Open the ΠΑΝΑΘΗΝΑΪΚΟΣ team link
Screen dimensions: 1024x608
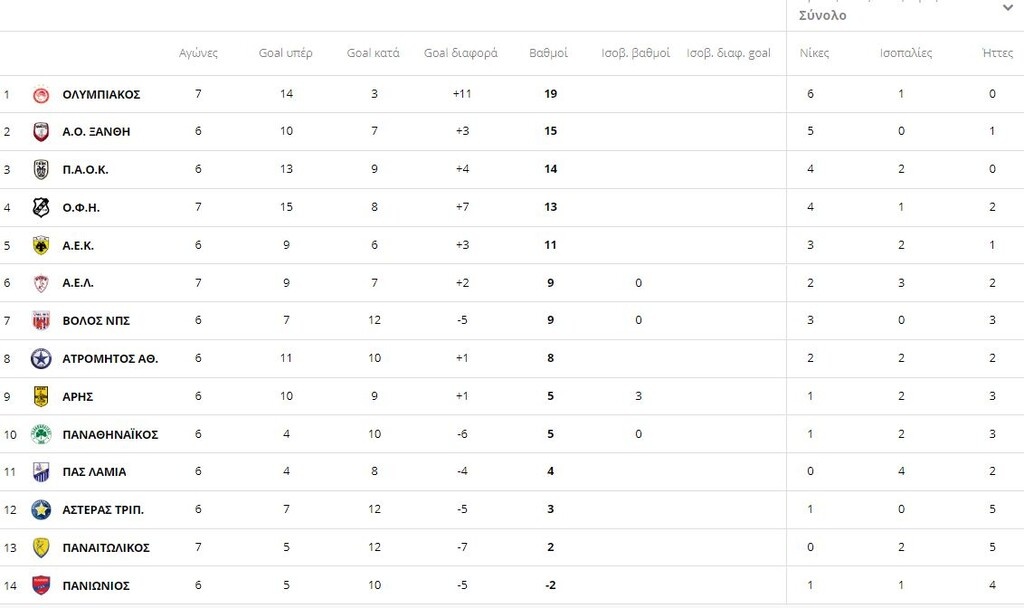110,435
